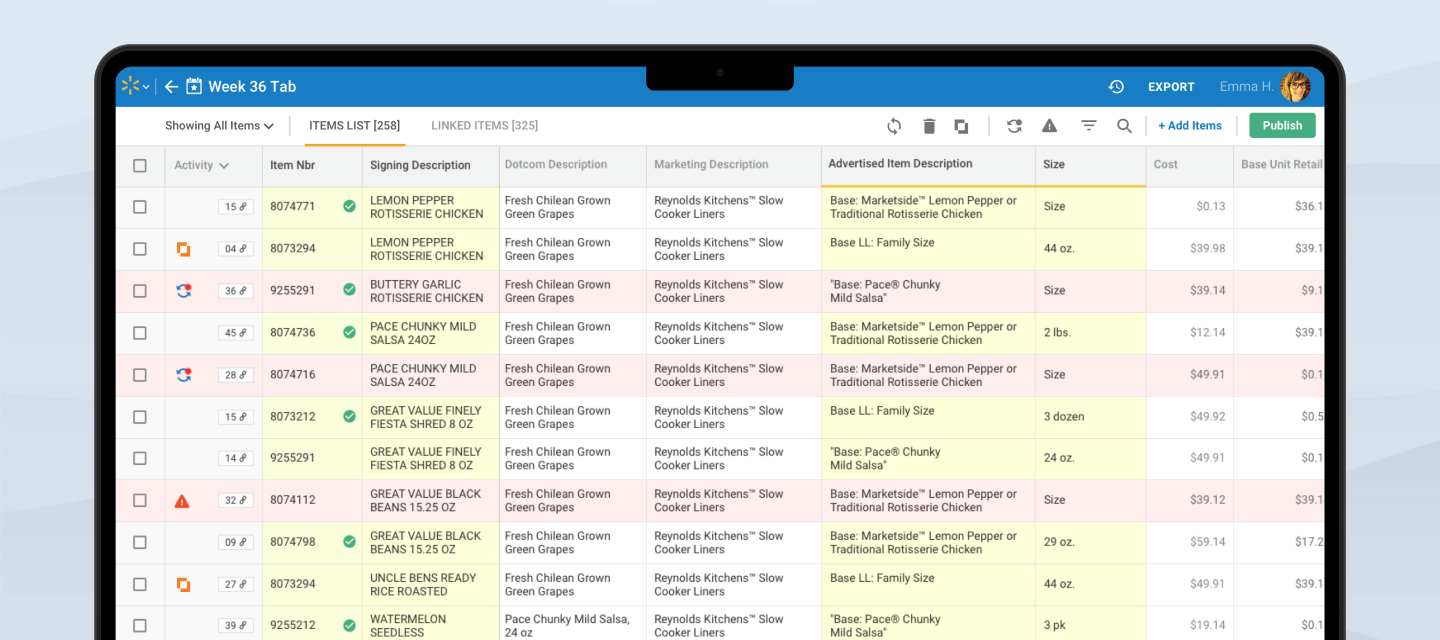
Task: Click the sync arrows icon left of trash
Action: tap(894, 126)
